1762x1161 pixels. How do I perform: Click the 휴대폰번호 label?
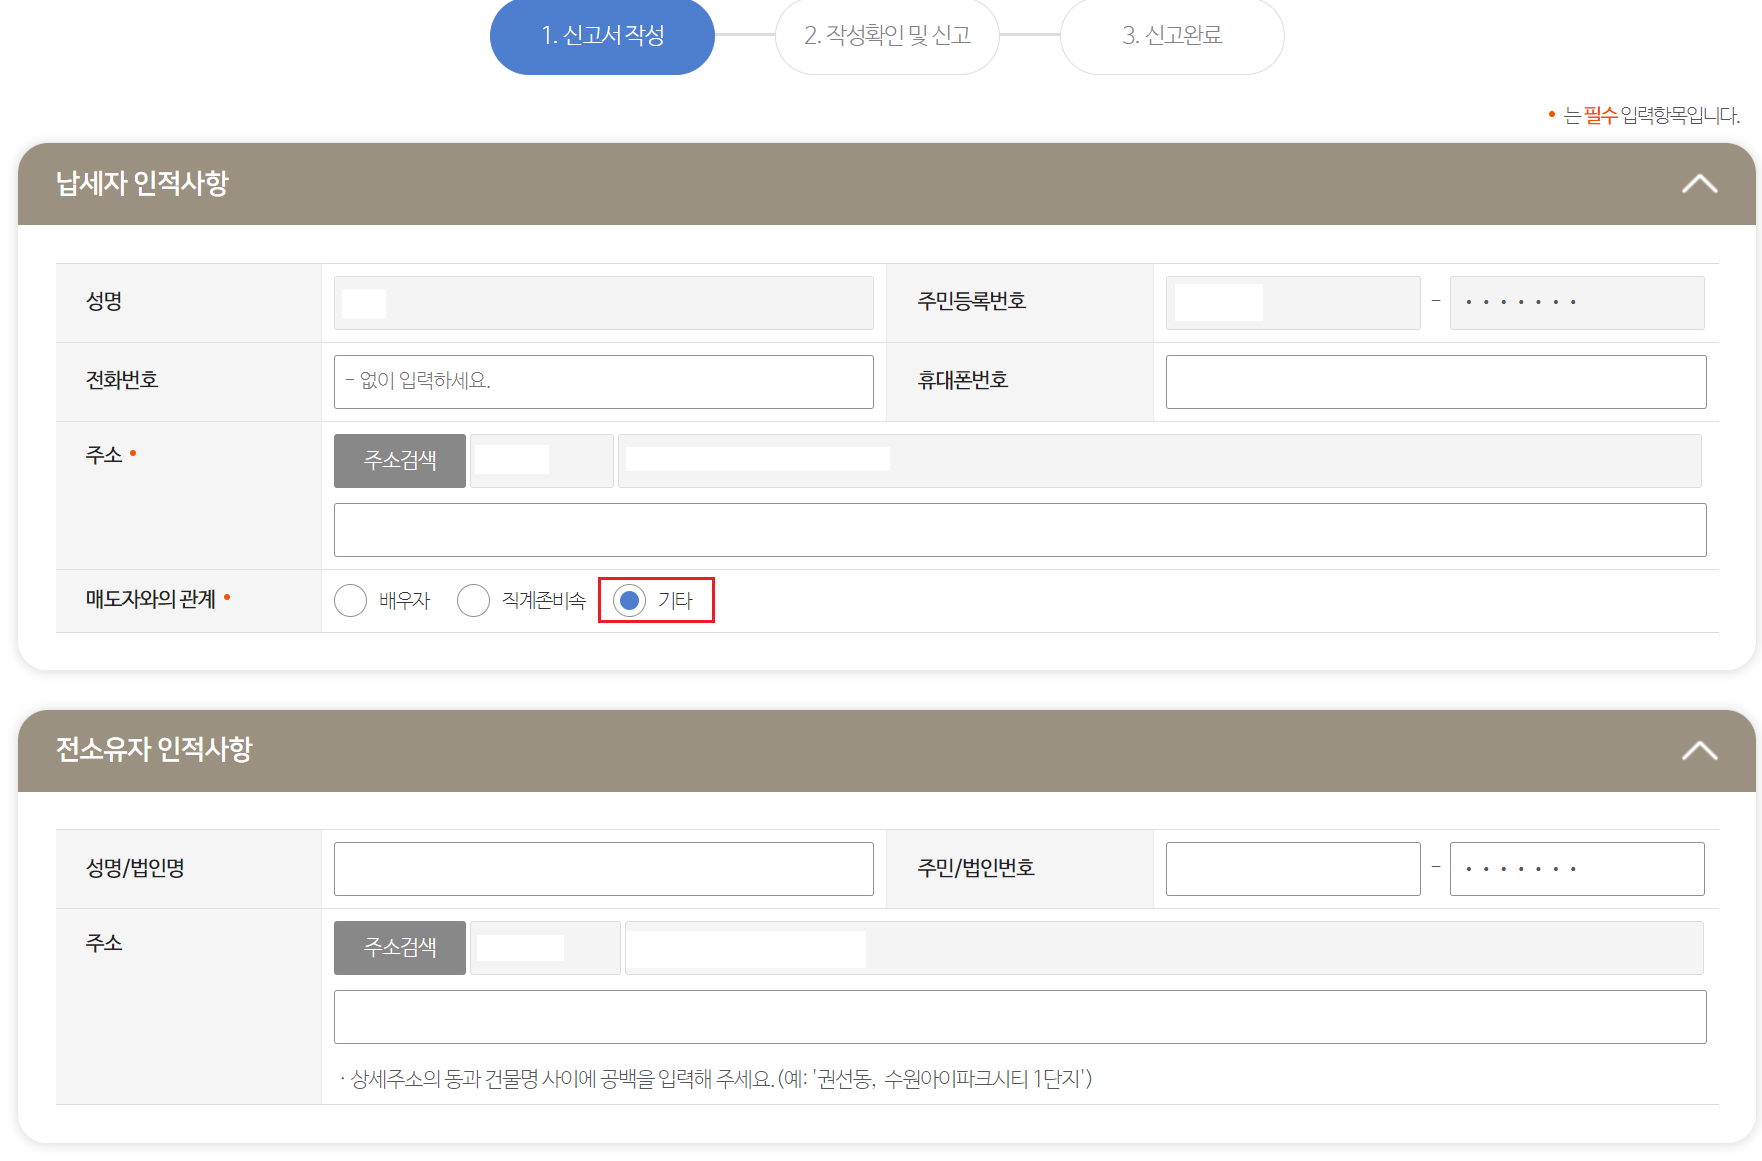pos(963,380)
